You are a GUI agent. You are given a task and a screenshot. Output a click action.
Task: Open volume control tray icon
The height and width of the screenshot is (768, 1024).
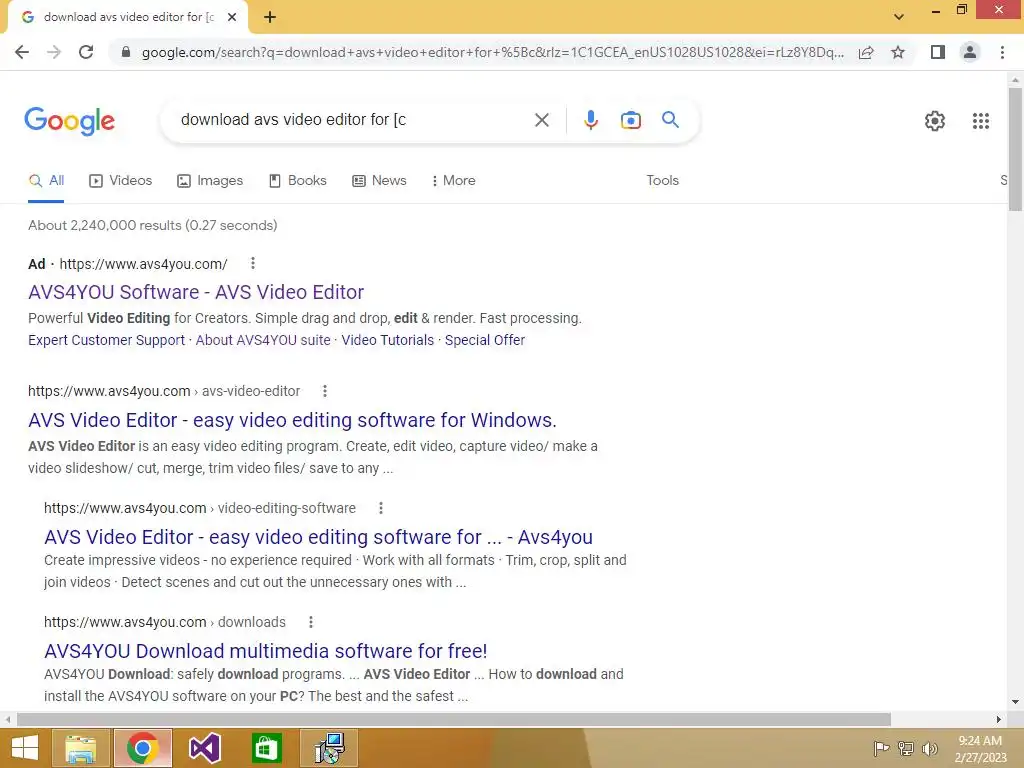tap(930, 748)
